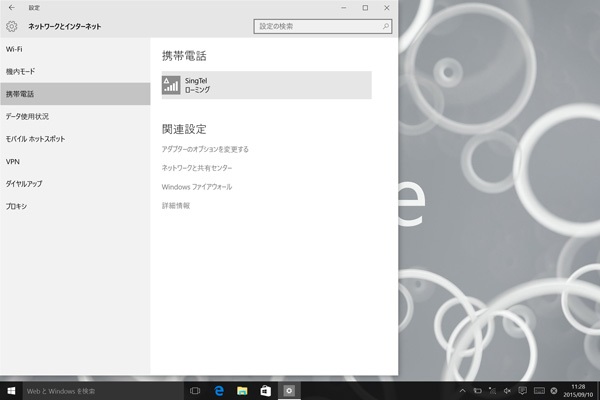The height and width of the screenshot is (400, 600).
Task: Select ダイヤルアップ in the sidebar
Action: click(75, 184)
